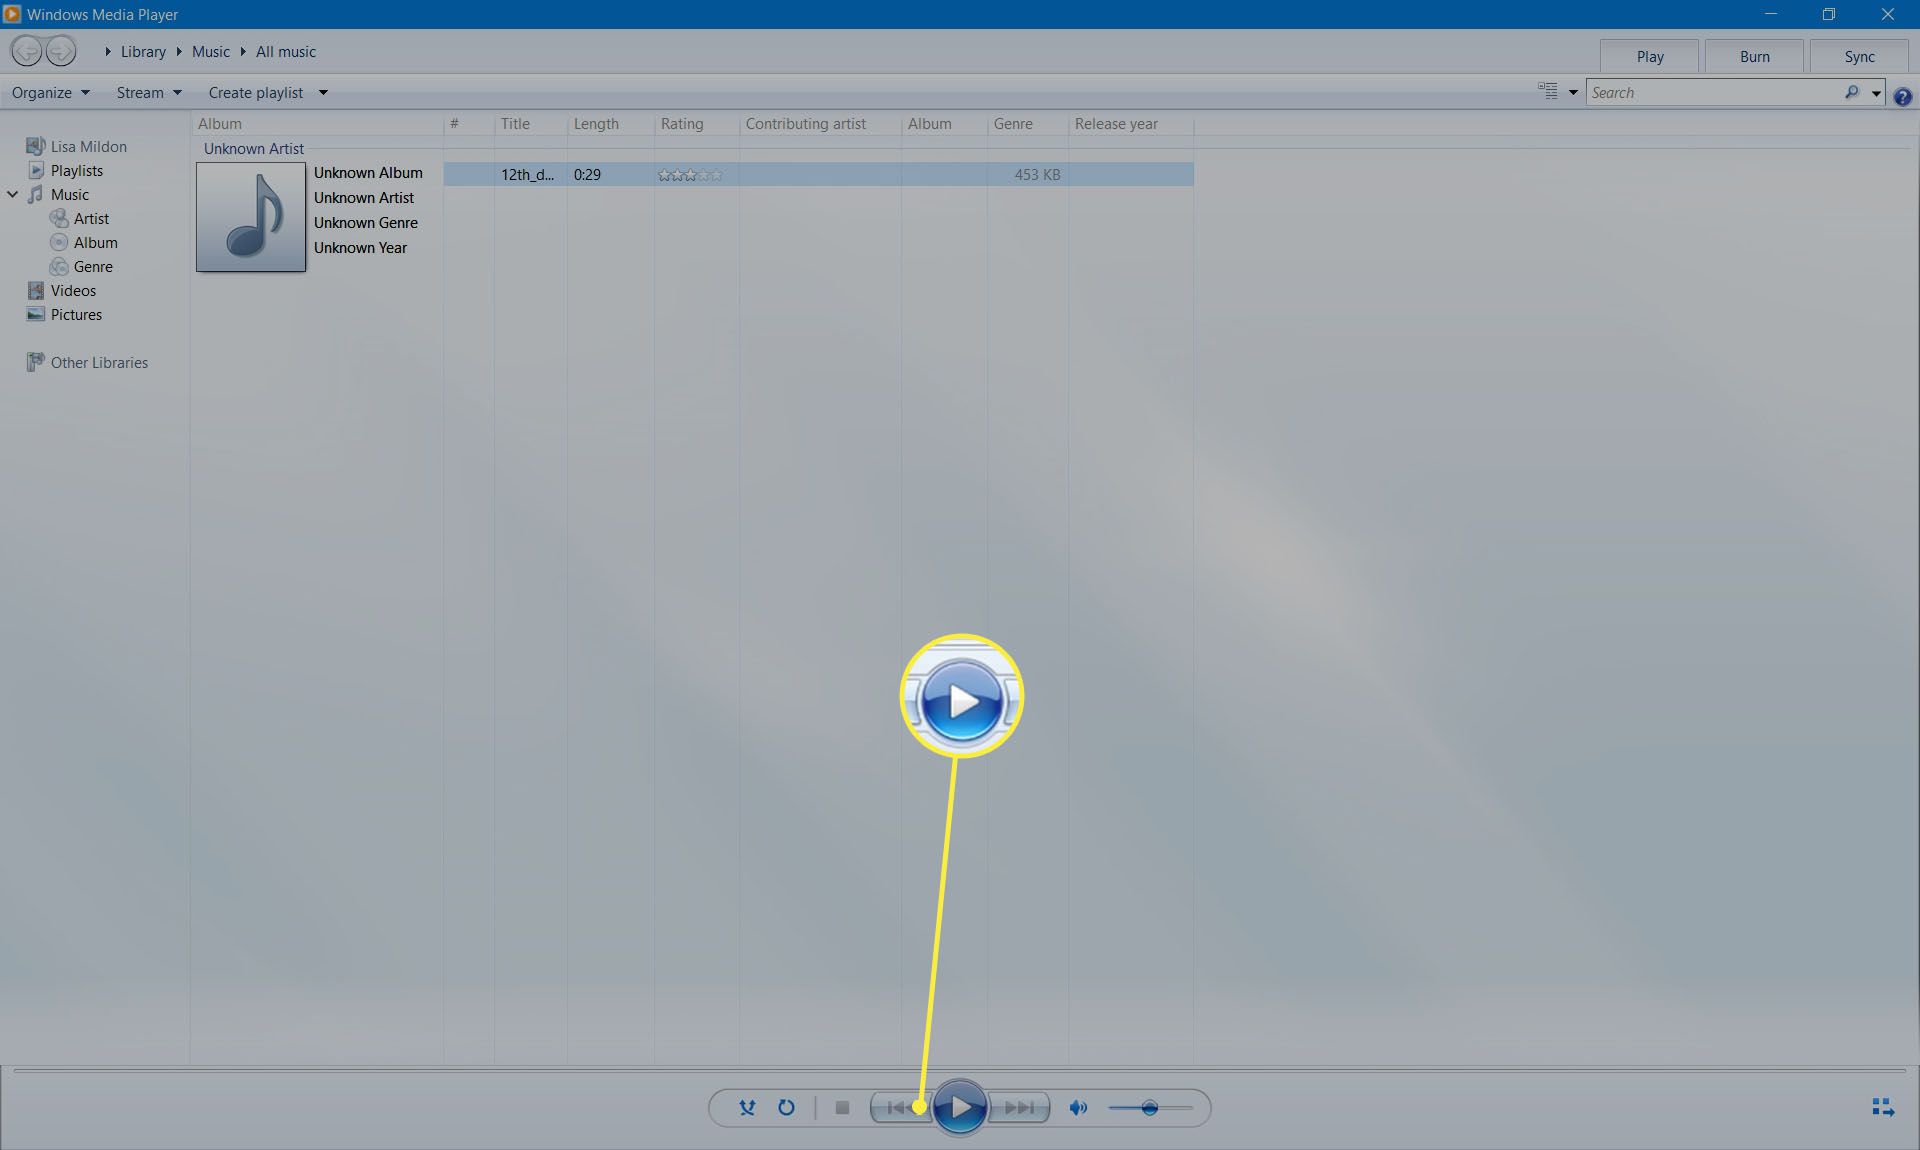The width and height of the screenshot is (1920, 1150).
Task: Select Lisa Mildon library in sidebar
Action: [x=77, y=146]
